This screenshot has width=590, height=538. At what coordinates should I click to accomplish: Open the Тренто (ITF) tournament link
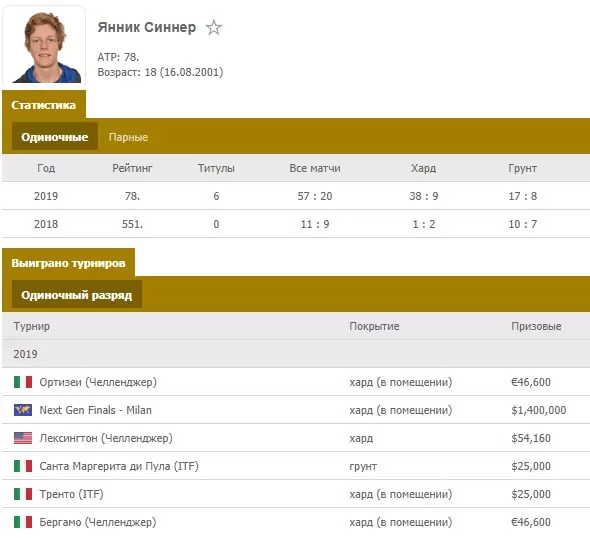pos(71,494)
